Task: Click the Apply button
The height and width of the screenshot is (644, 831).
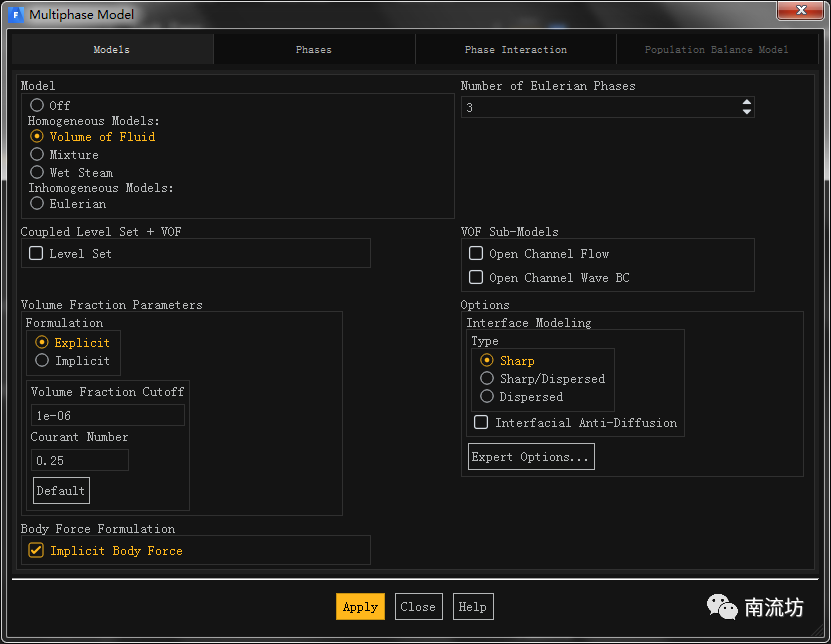Action: click(x=360, y=607)
